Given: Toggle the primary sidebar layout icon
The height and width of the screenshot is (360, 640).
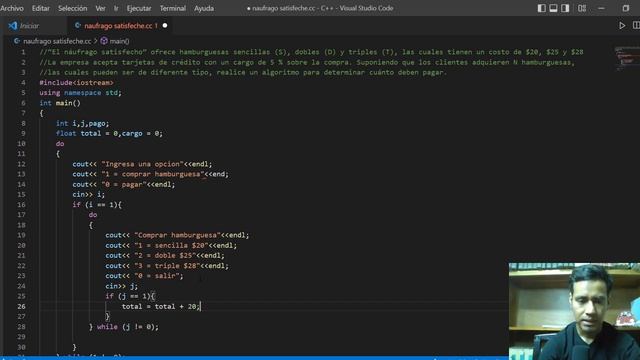Looking at the screenshot, I should point(541,8).
